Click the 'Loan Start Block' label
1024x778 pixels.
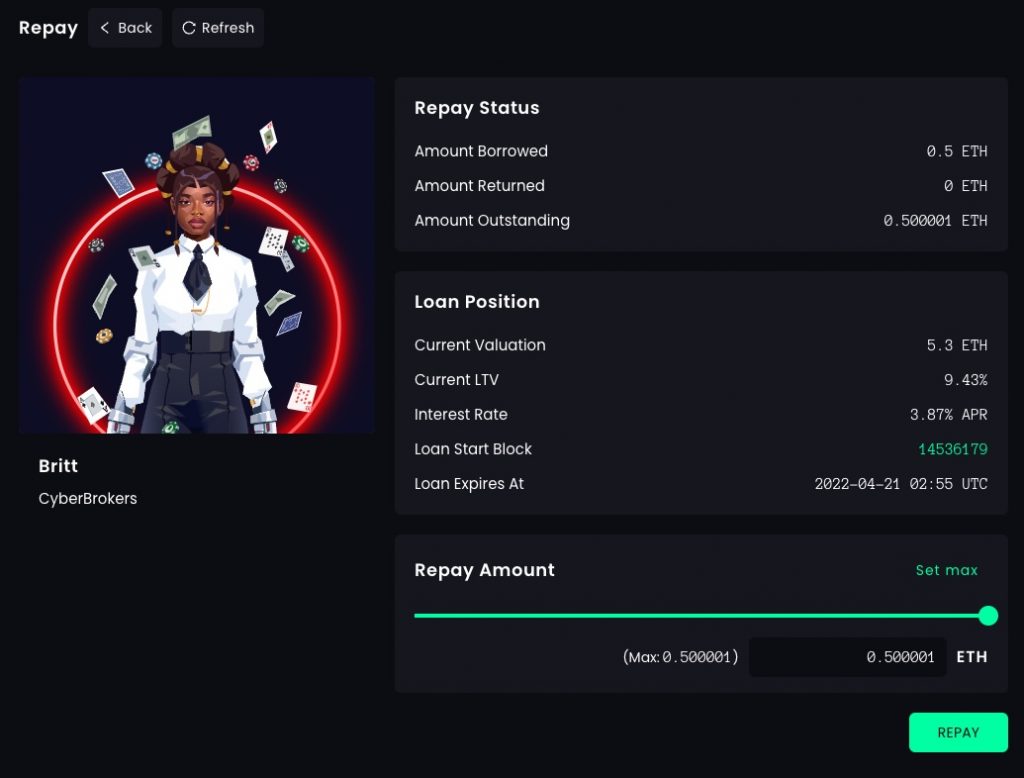473,449
